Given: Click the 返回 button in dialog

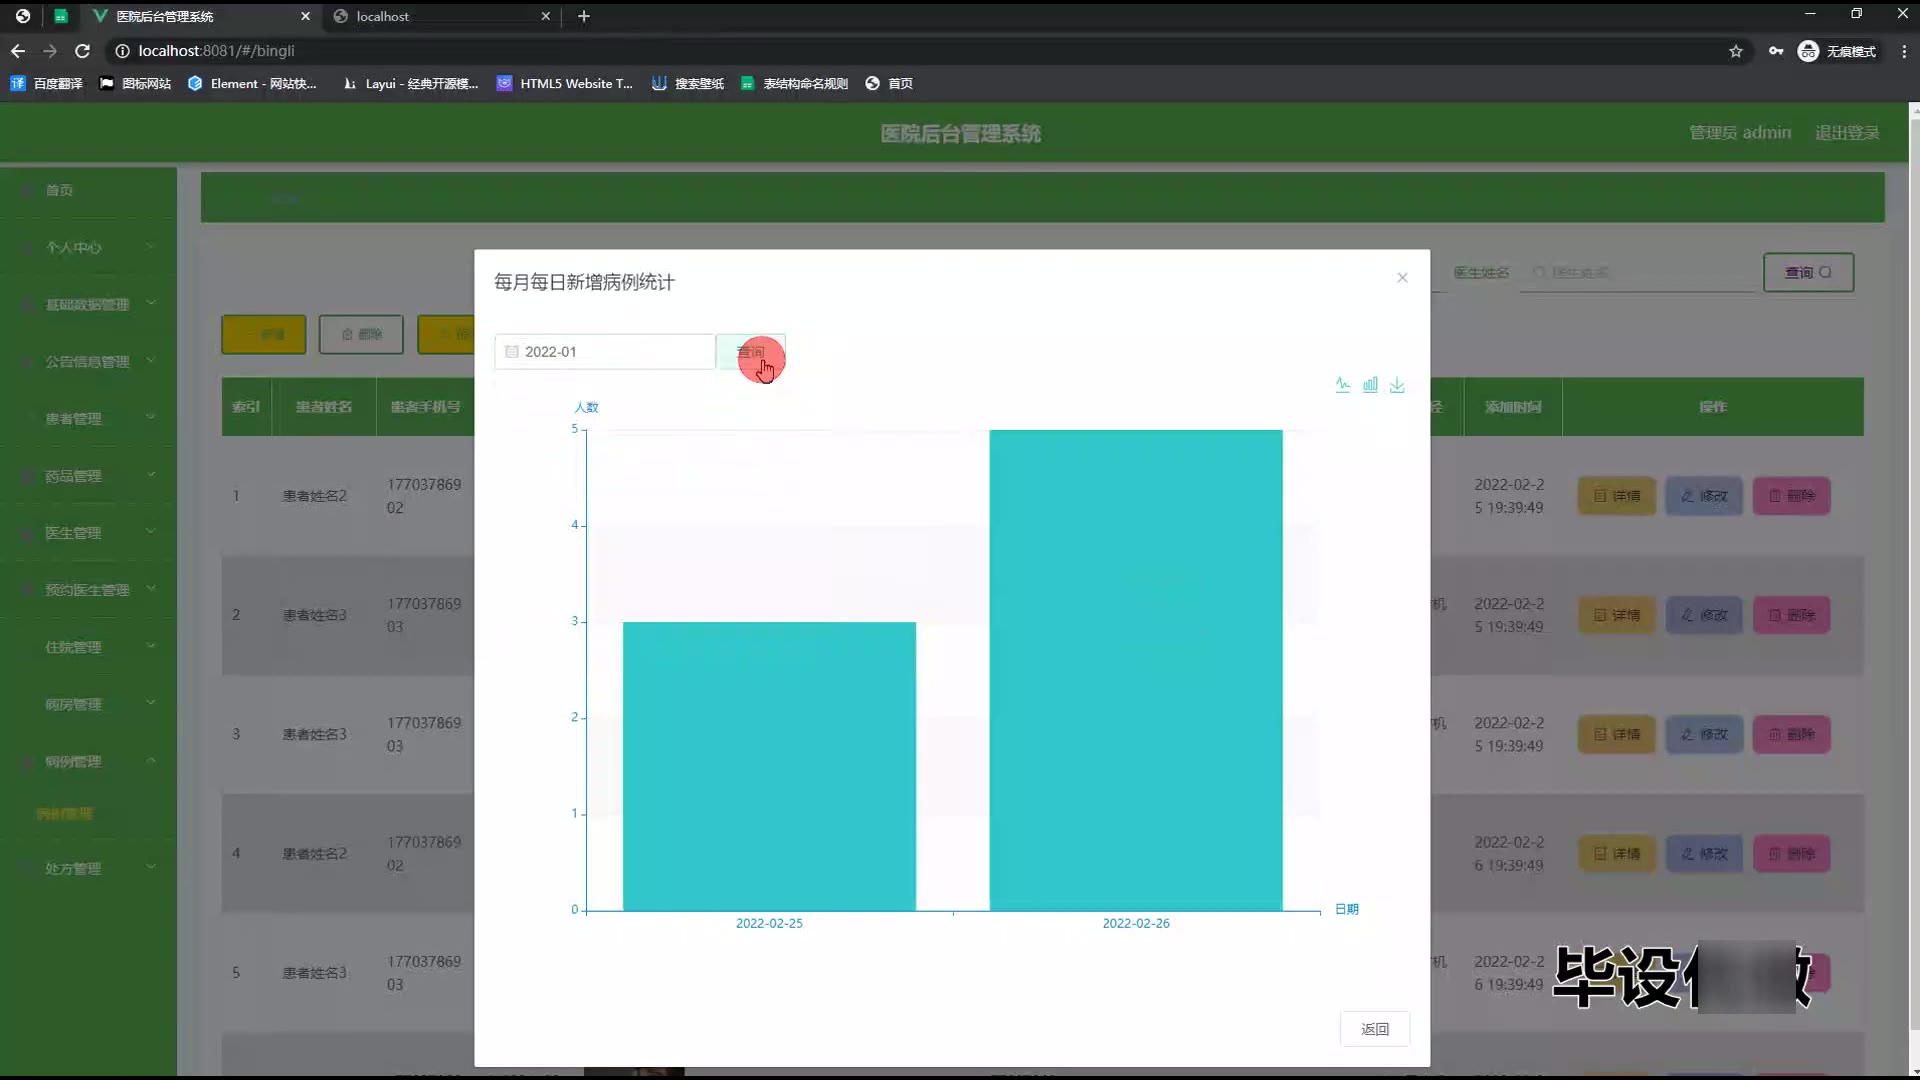Looking at the screenshot, I should [x=1375, y=1029].
